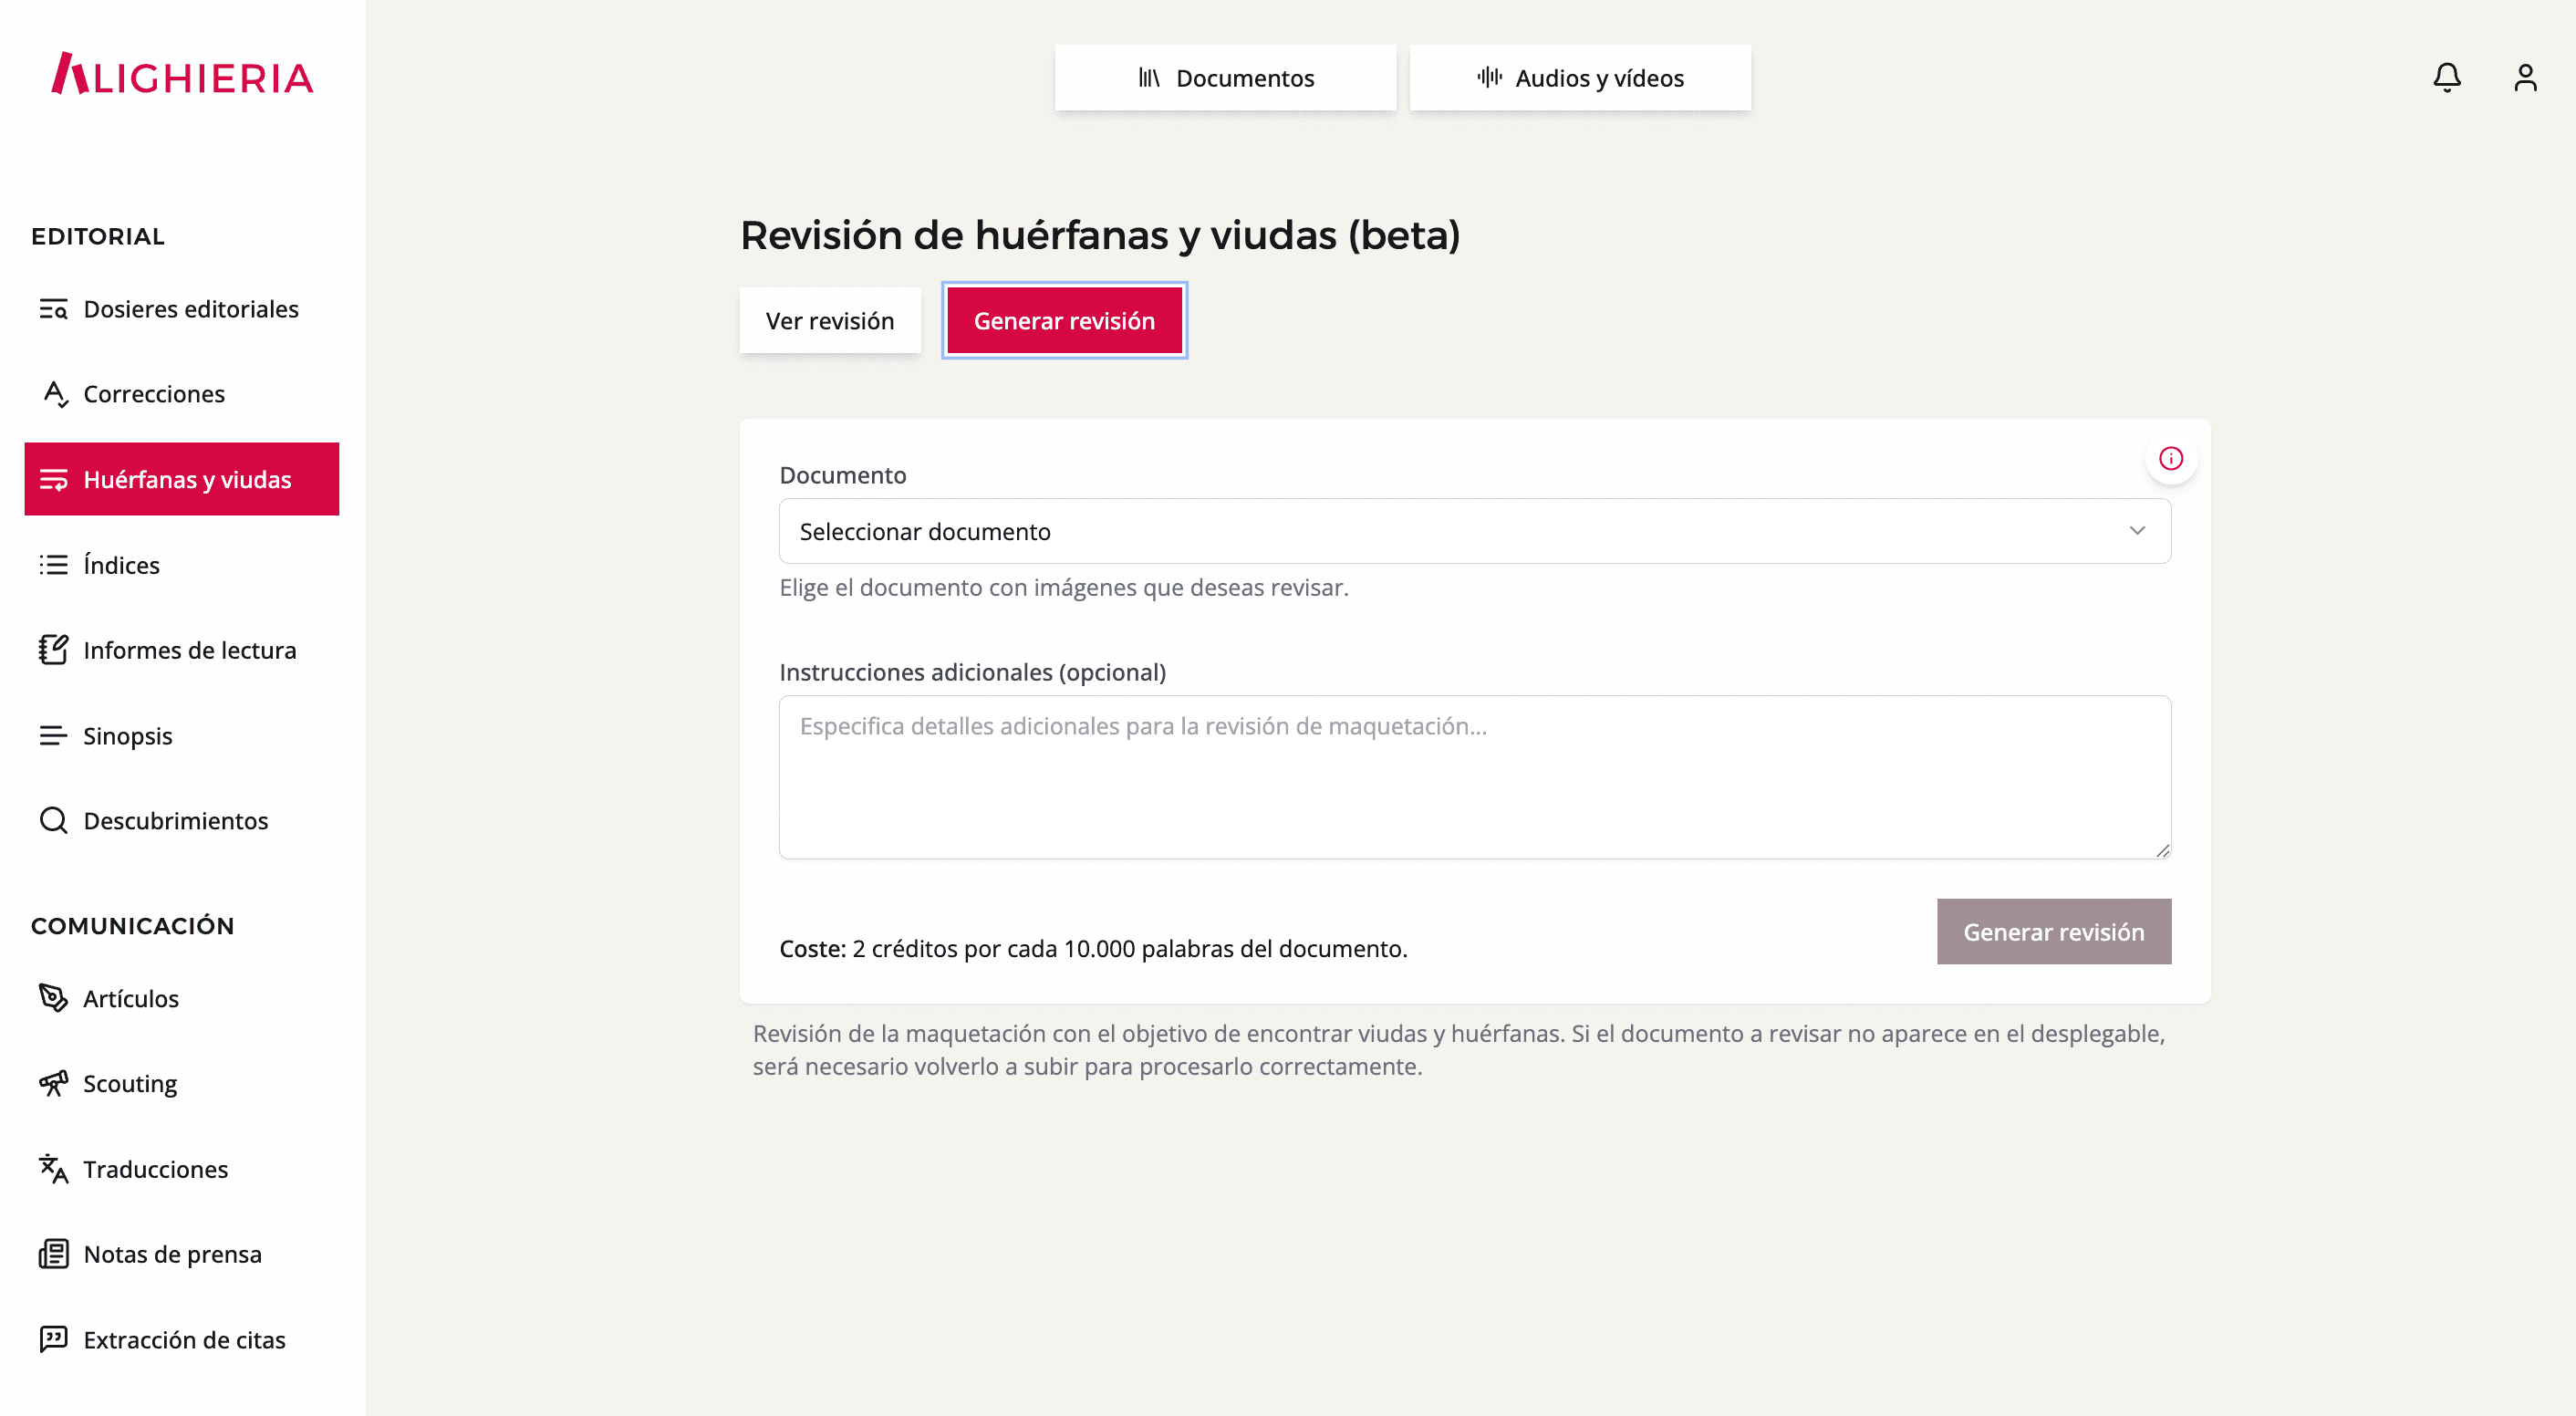Expand the Seleccionar documento dropdown
The image size is (2576, 1416).
(1473, 532)
